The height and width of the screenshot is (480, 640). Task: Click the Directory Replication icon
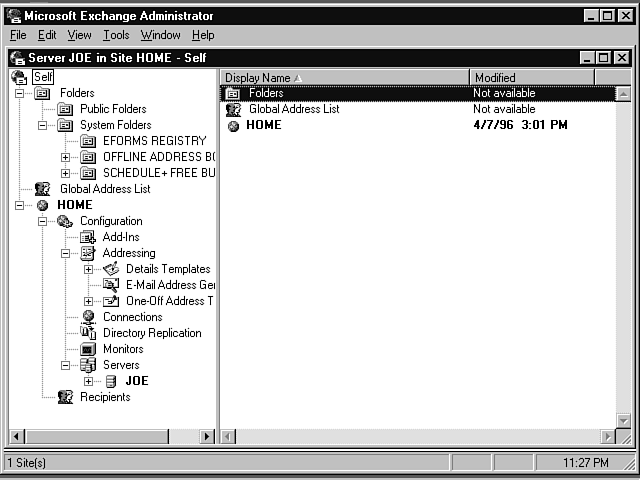pos(88,333)
